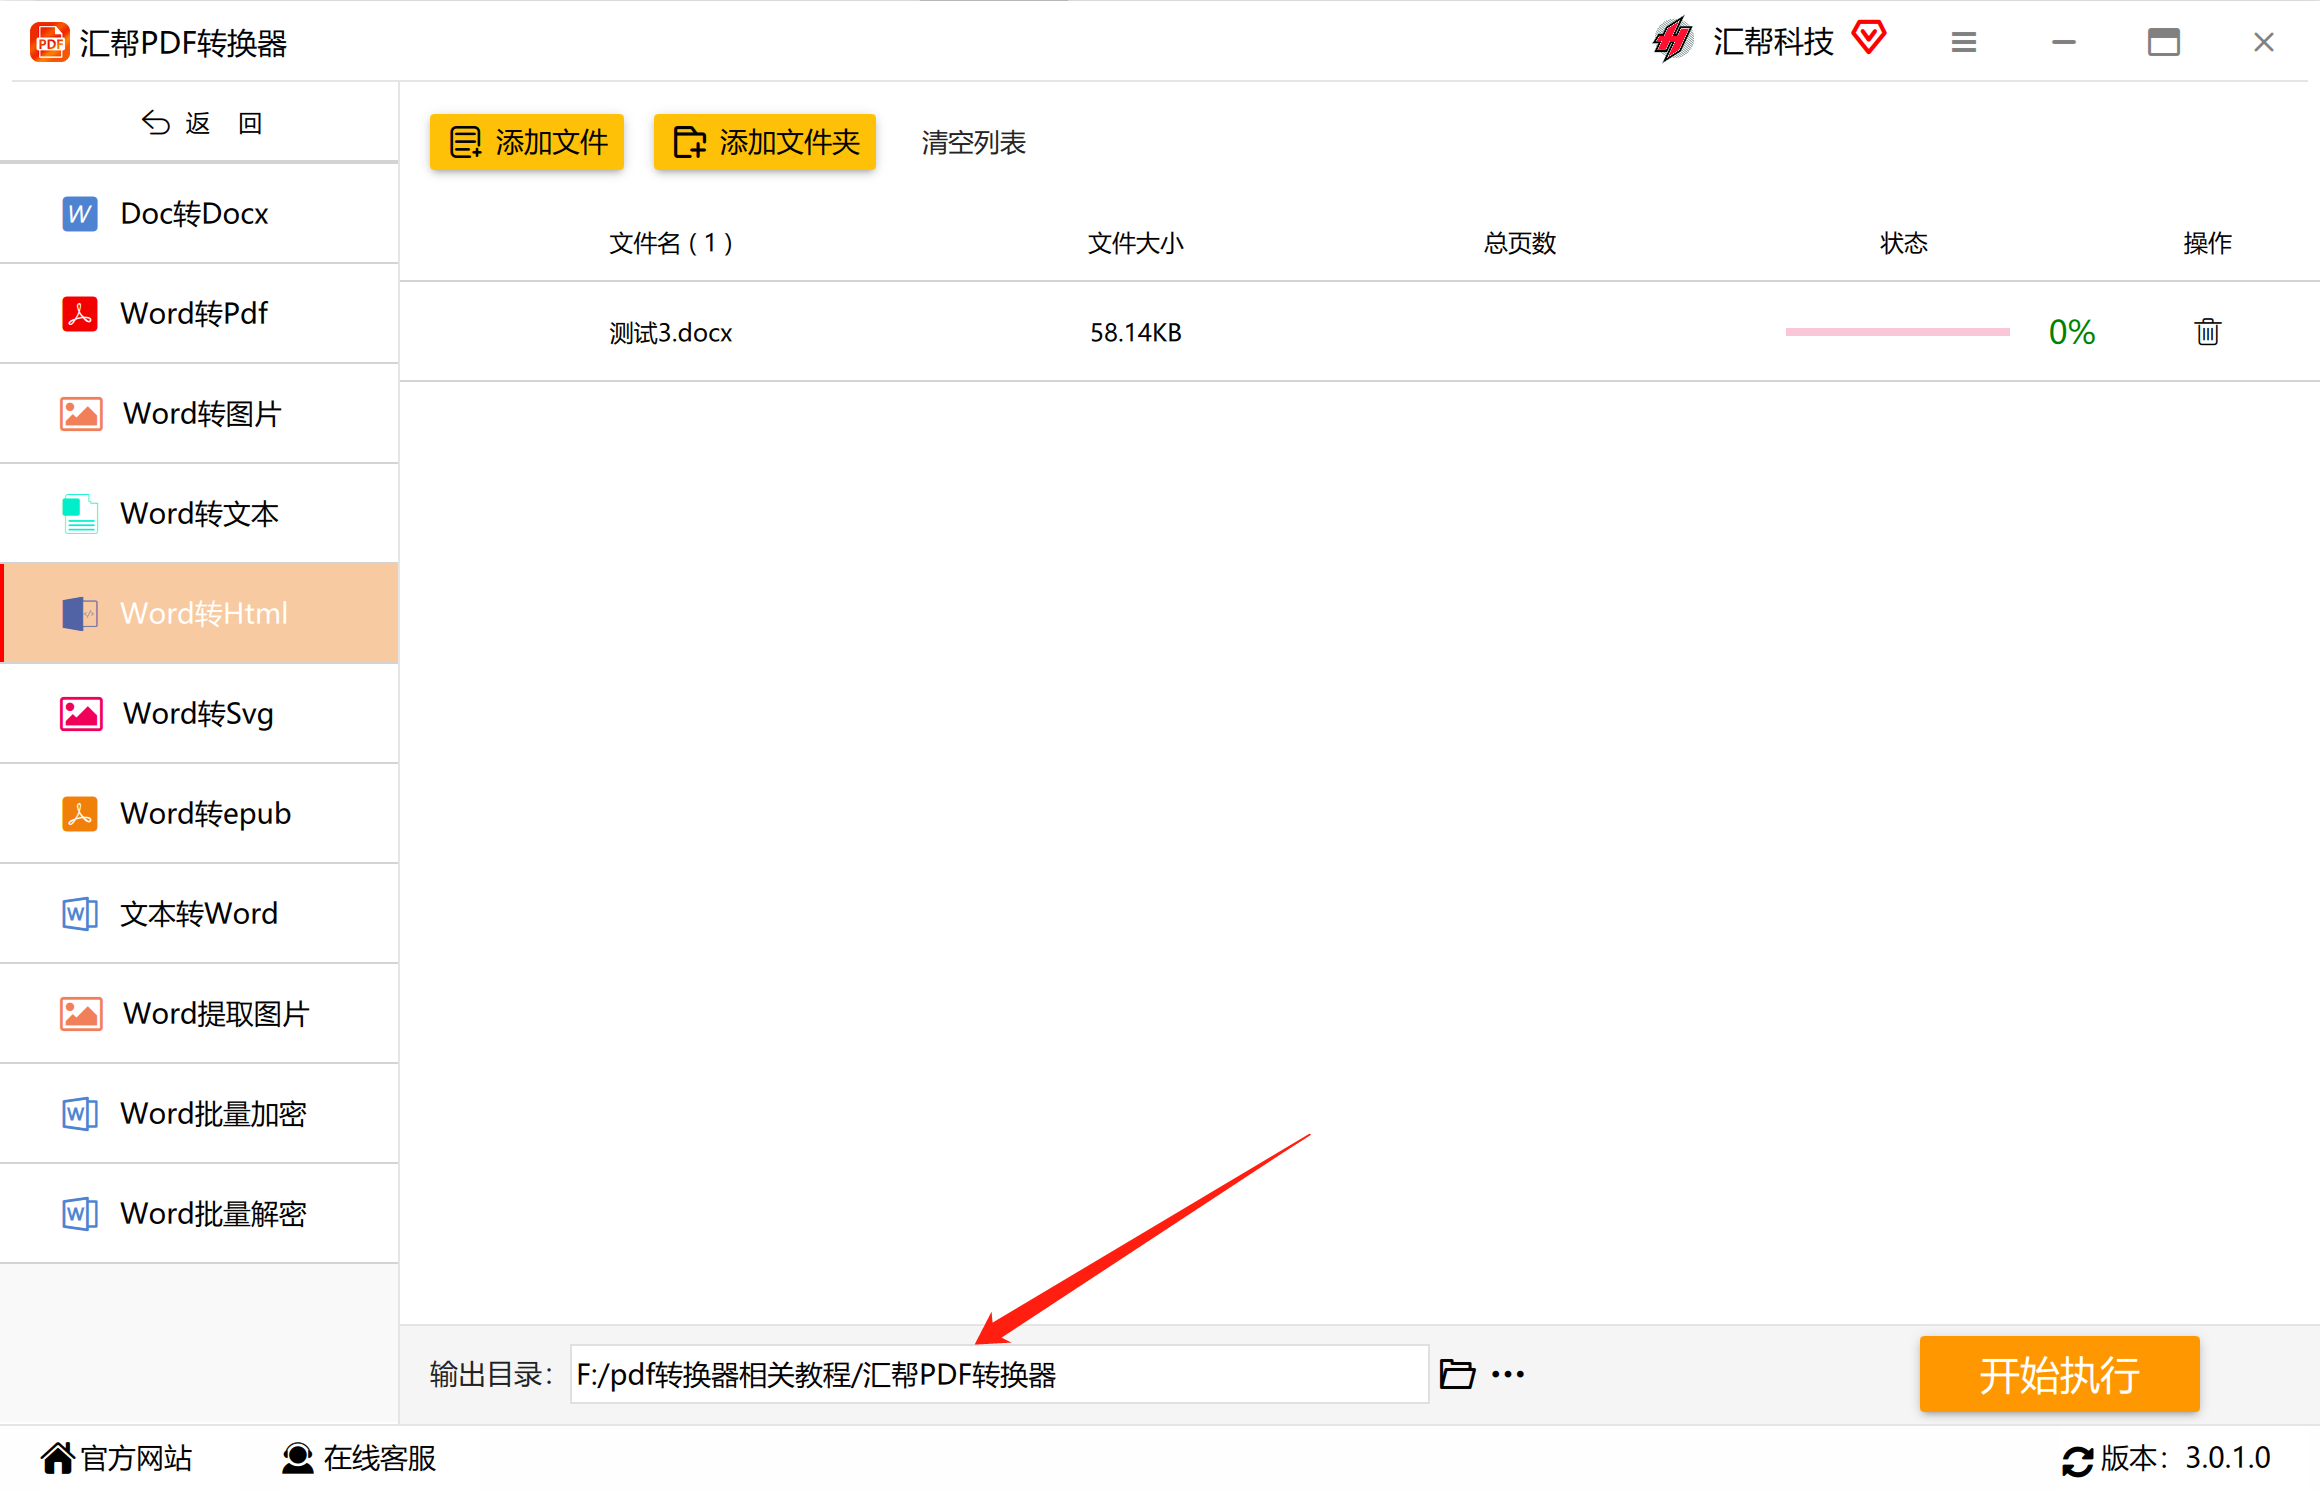
Task: Click the 文本转Word document icon
Action: [x=80, y=913]
